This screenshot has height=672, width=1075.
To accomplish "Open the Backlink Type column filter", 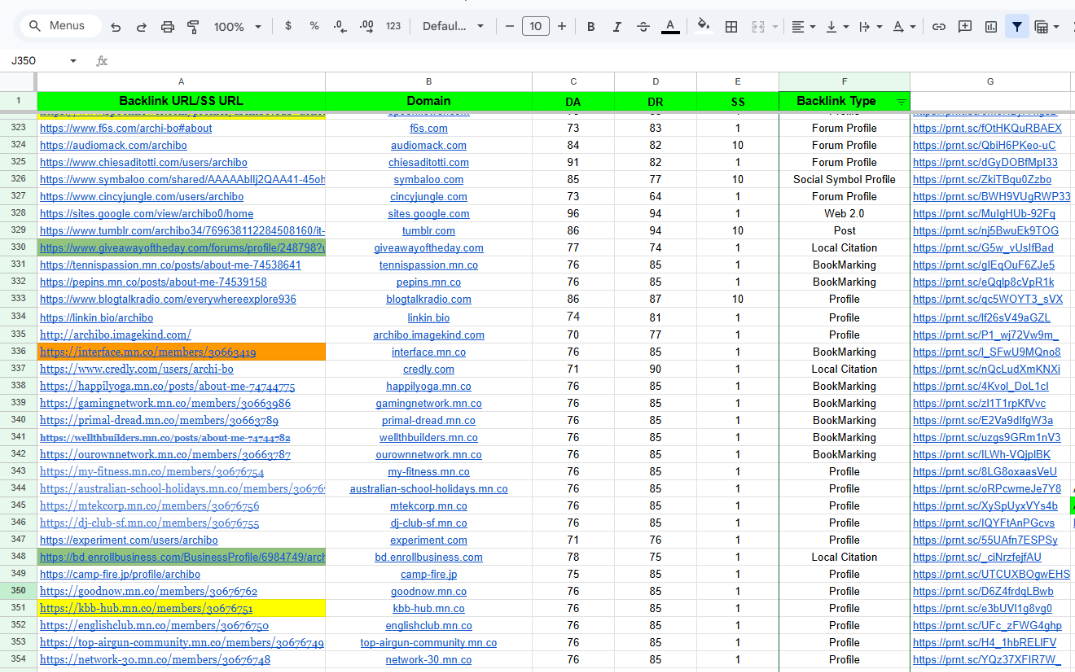I will 901,102.
